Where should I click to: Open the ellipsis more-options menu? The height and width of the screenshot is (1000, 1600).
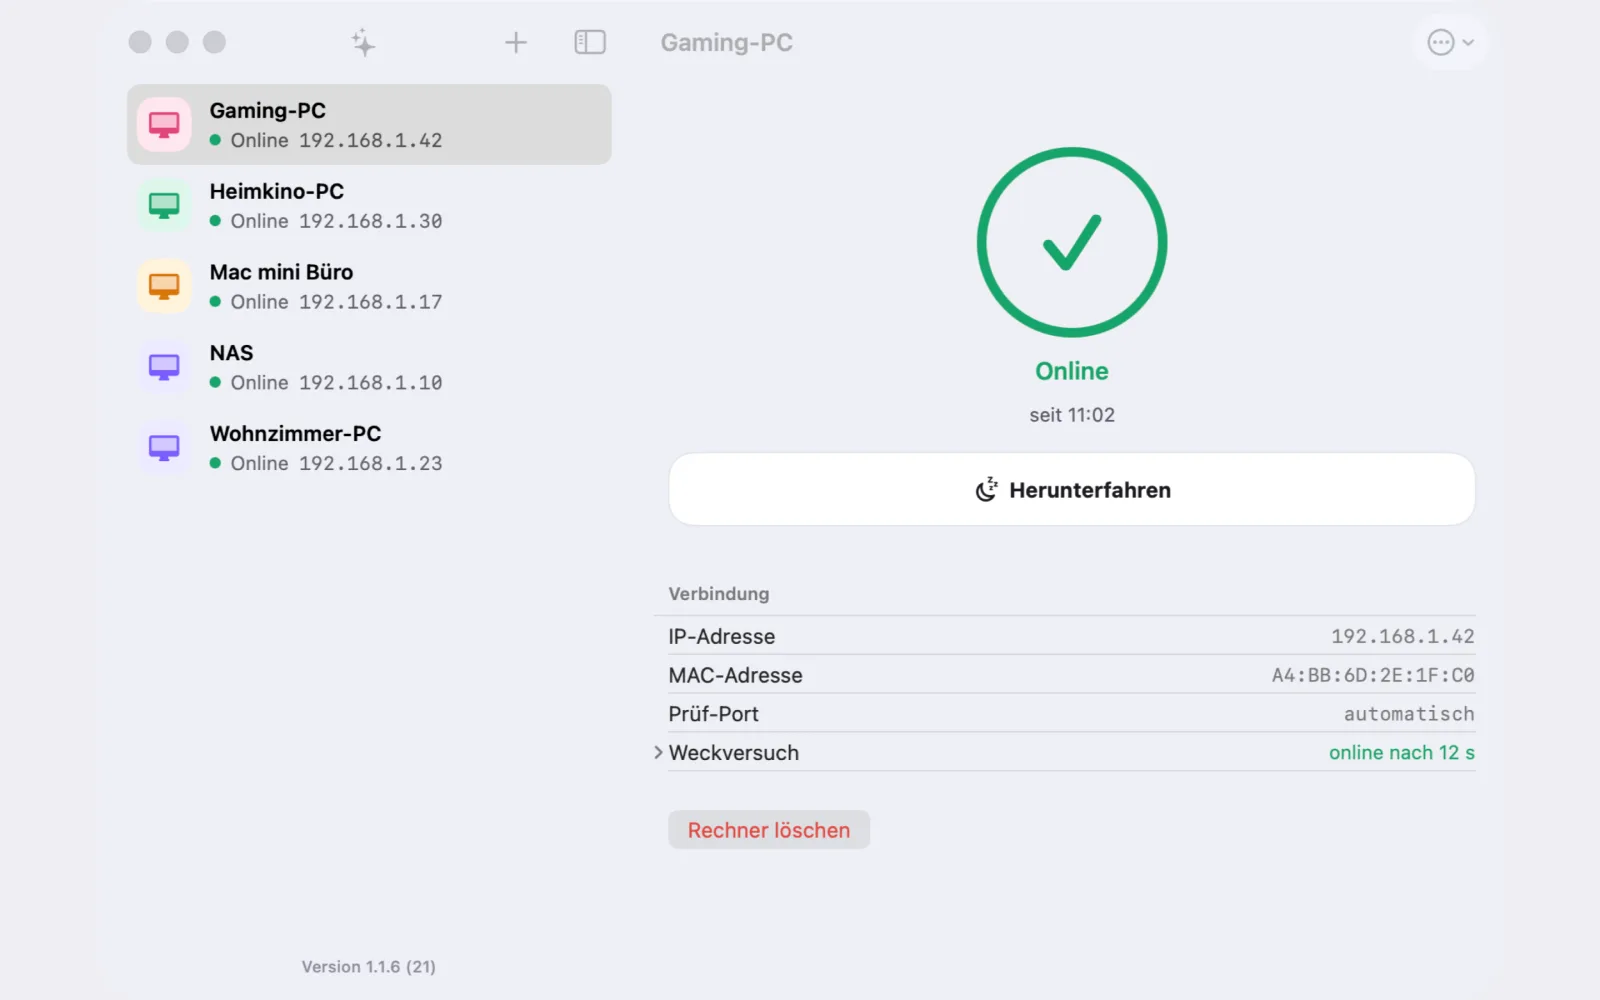(x=1450, y=42)
